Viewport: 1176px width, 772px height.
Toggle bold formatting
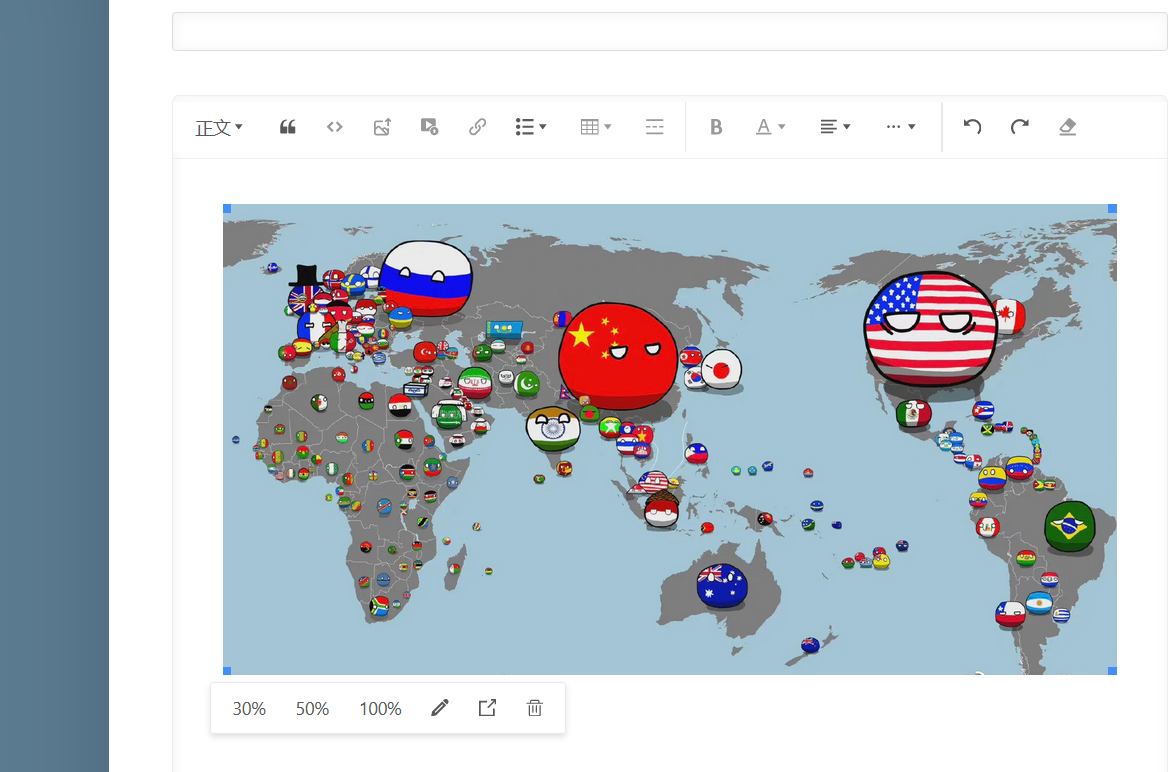[716, 127]
